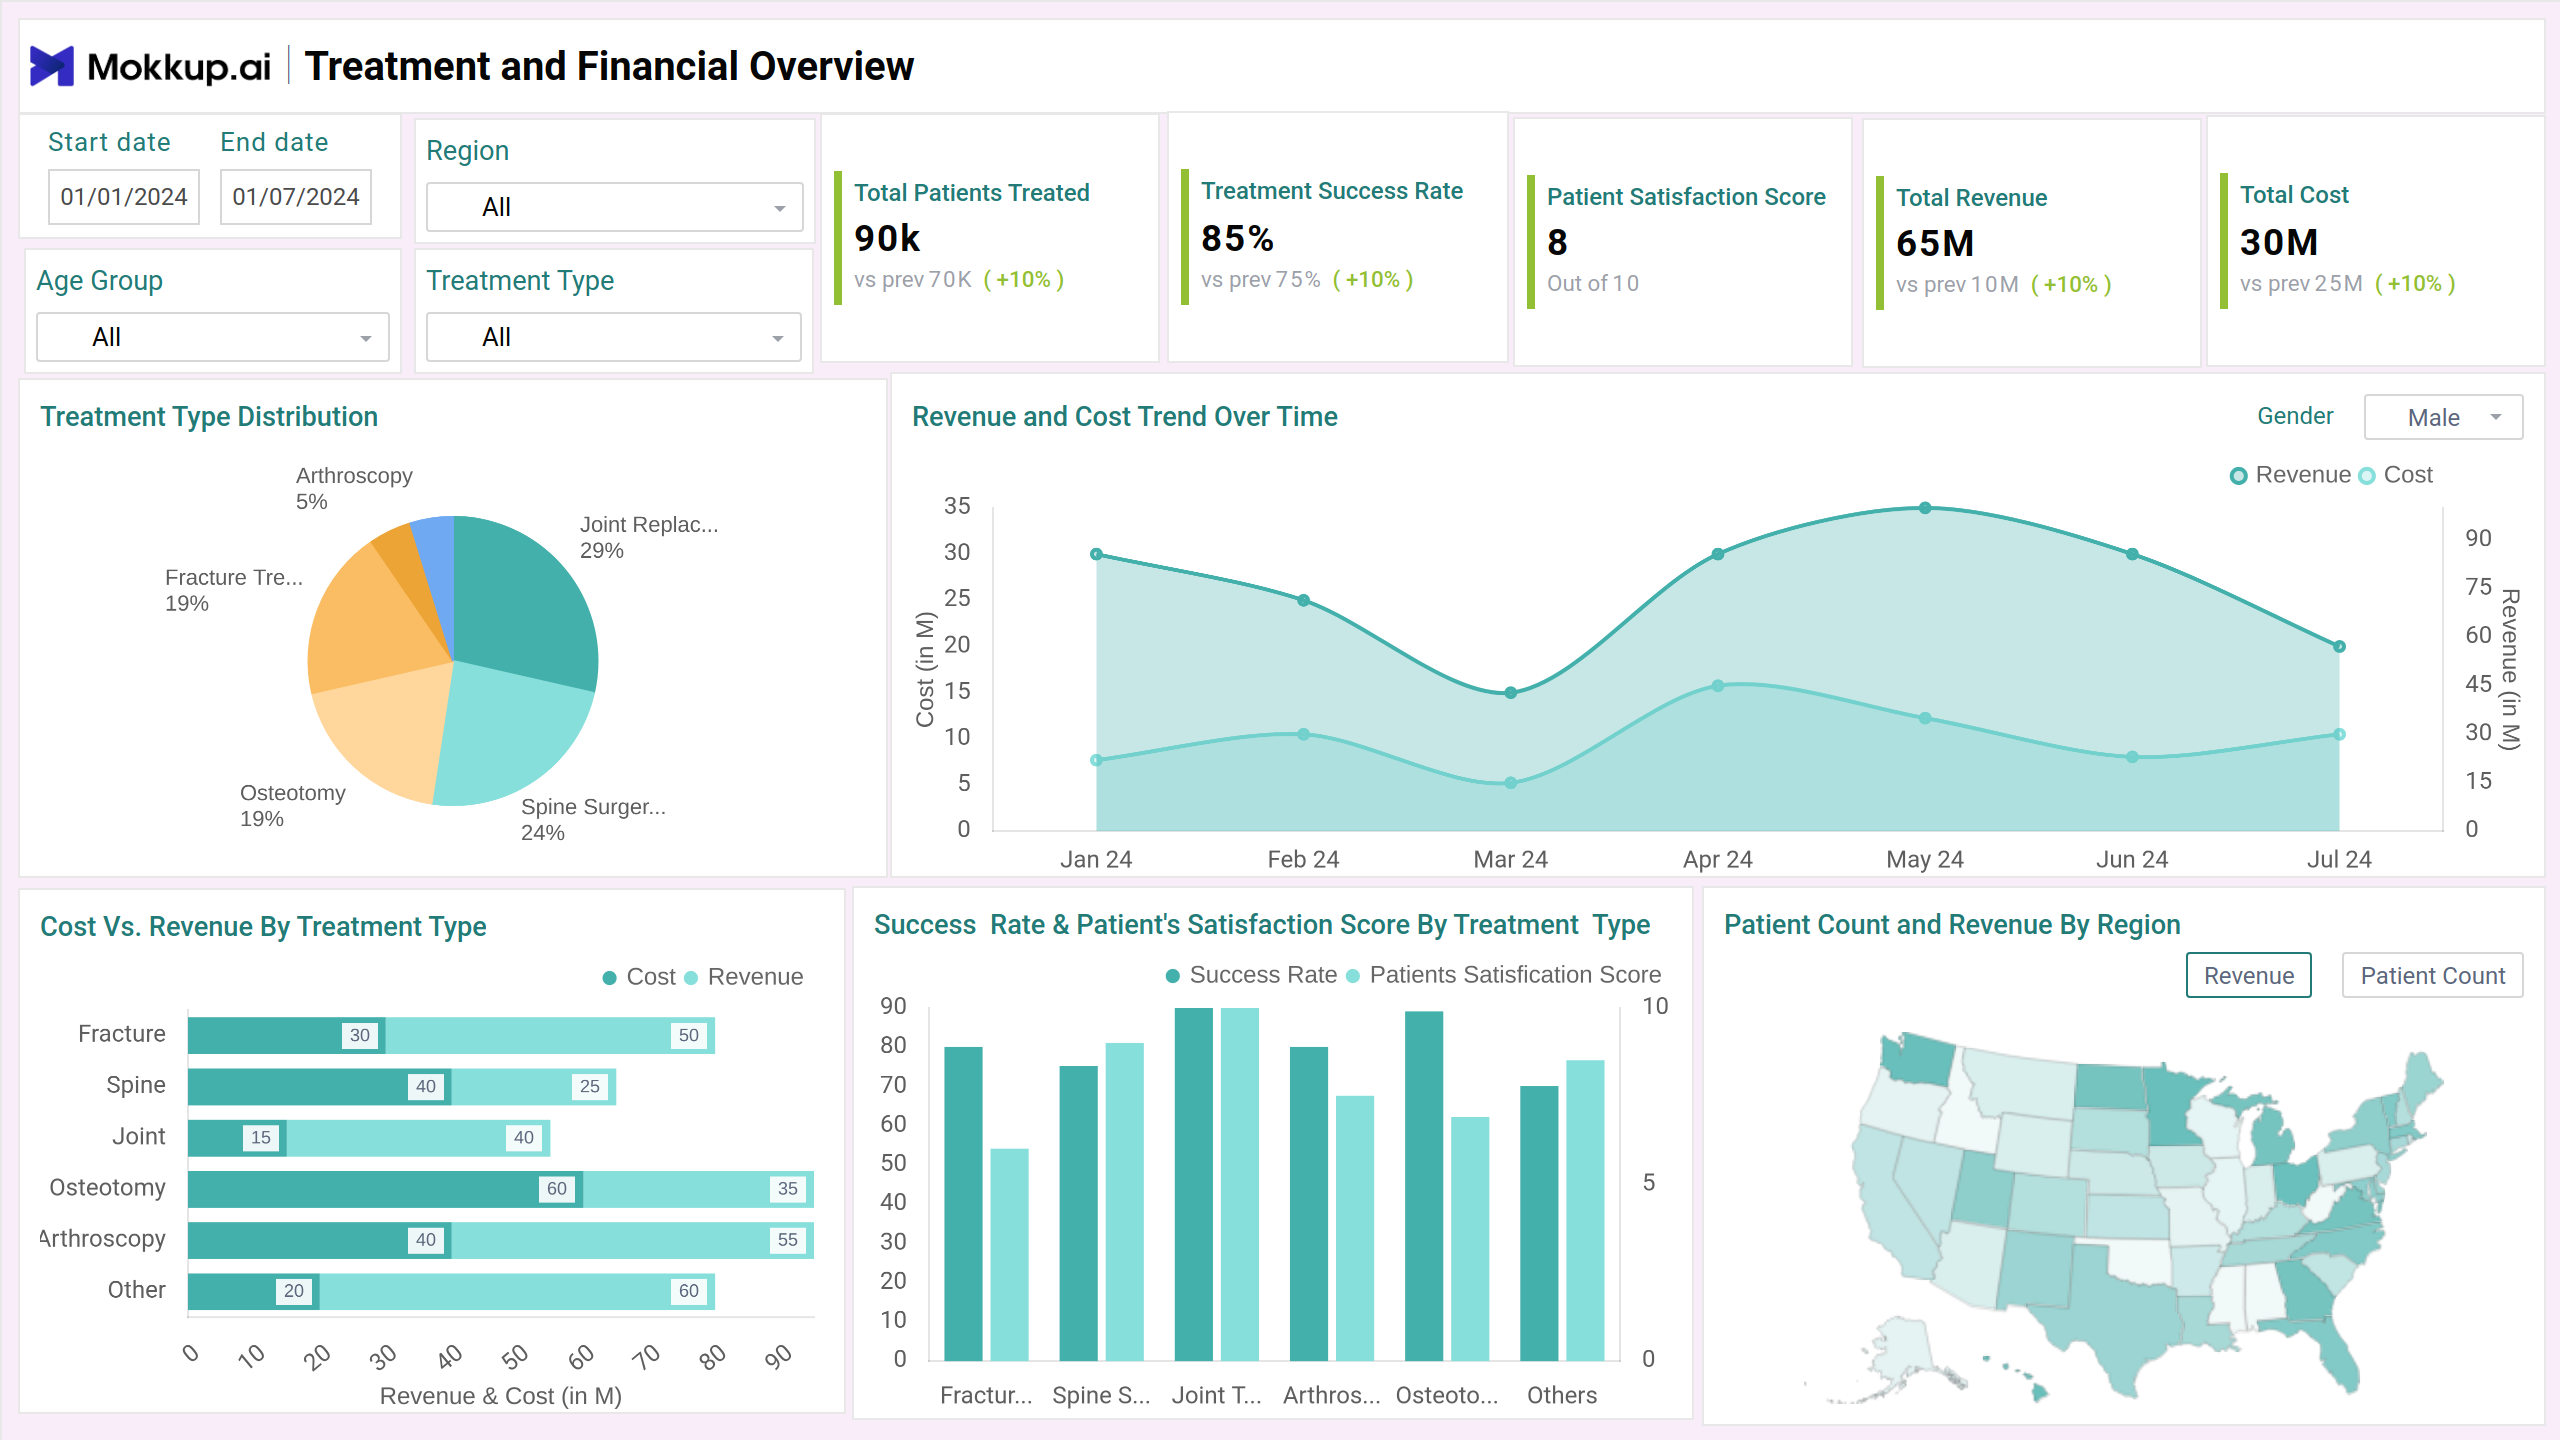Screen dimensions: 2560x1440
Task: Click the Start date input field
Action: (x=124, y=196)
